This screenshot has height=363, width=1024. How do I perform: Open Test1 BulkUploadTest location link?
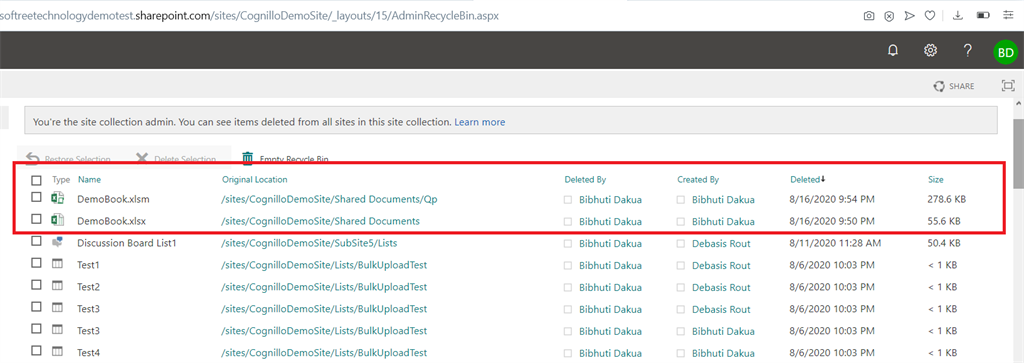point(325,266)
